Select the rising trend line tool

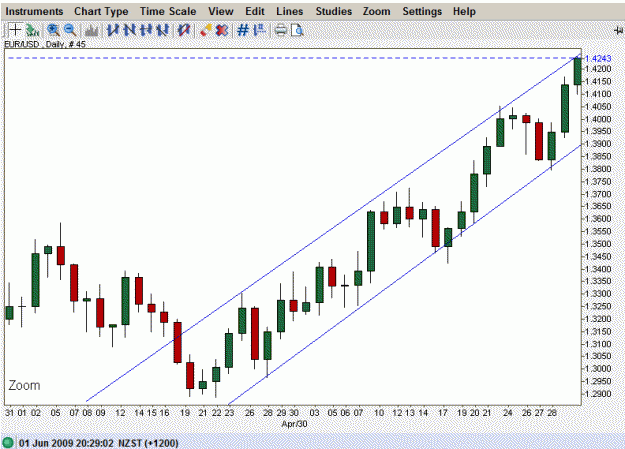click(x=113, y=30)
